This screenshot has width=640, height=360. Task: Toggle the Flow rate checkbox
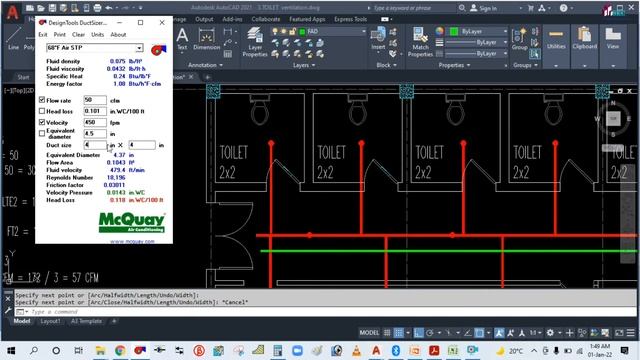click(42, 100)
